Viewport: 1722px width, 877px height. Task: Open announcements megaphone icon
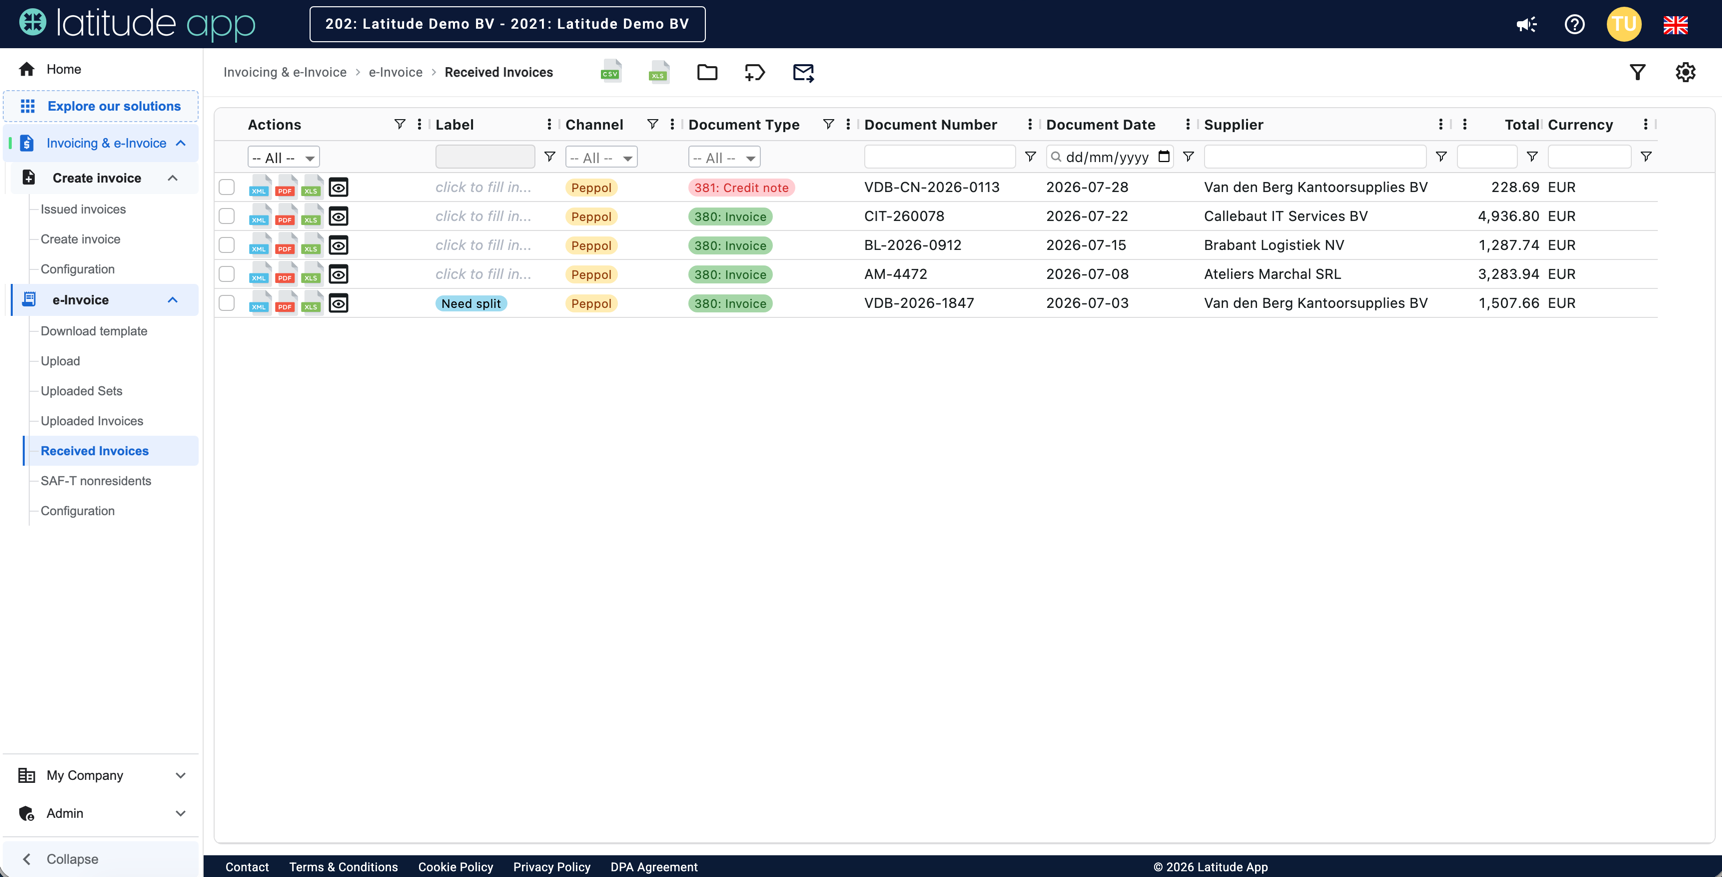(1526, 24)
